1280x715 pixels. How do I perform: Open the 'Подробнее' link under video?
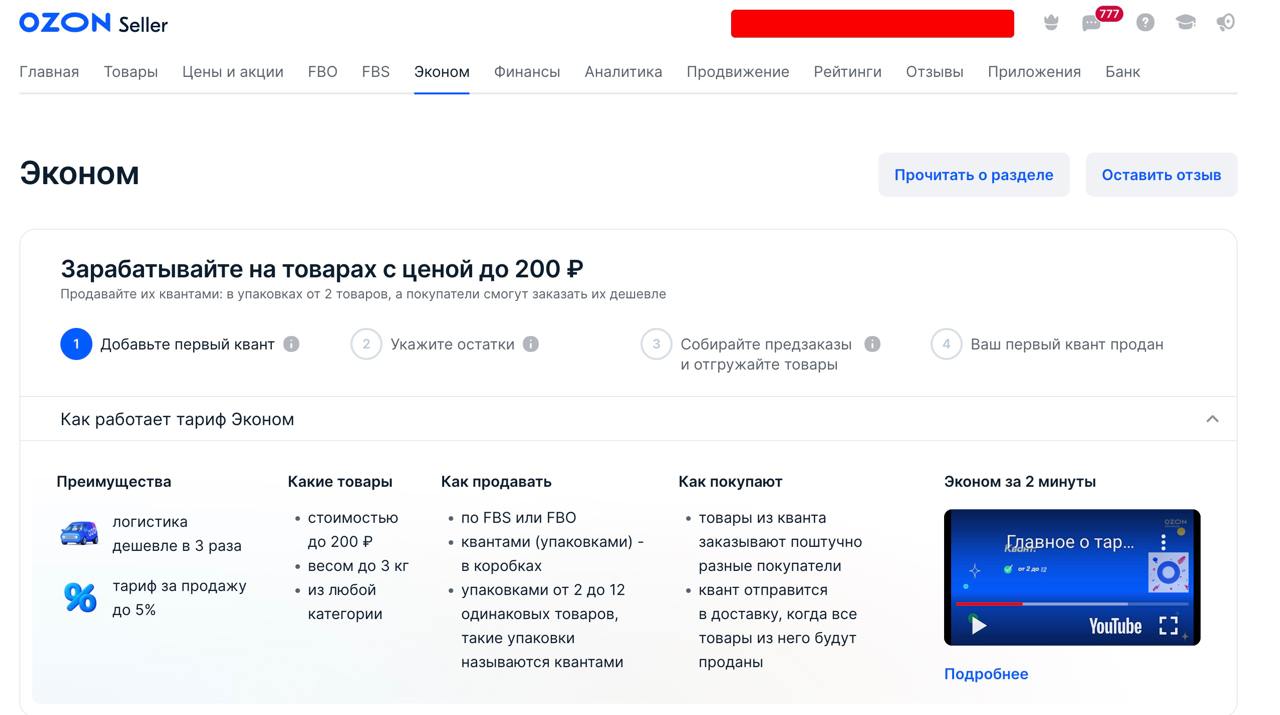[x=986, y=674]
